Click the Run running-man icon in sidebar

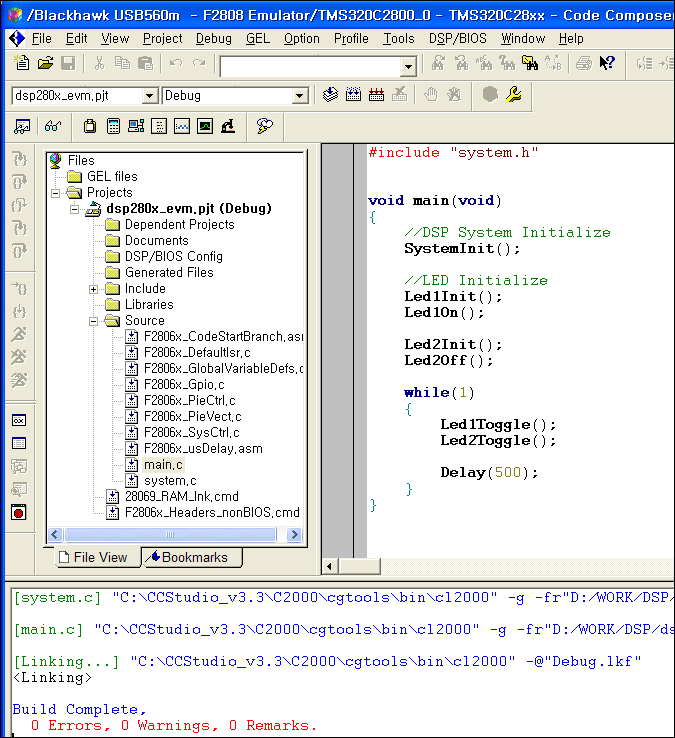[x=19, y=334]
